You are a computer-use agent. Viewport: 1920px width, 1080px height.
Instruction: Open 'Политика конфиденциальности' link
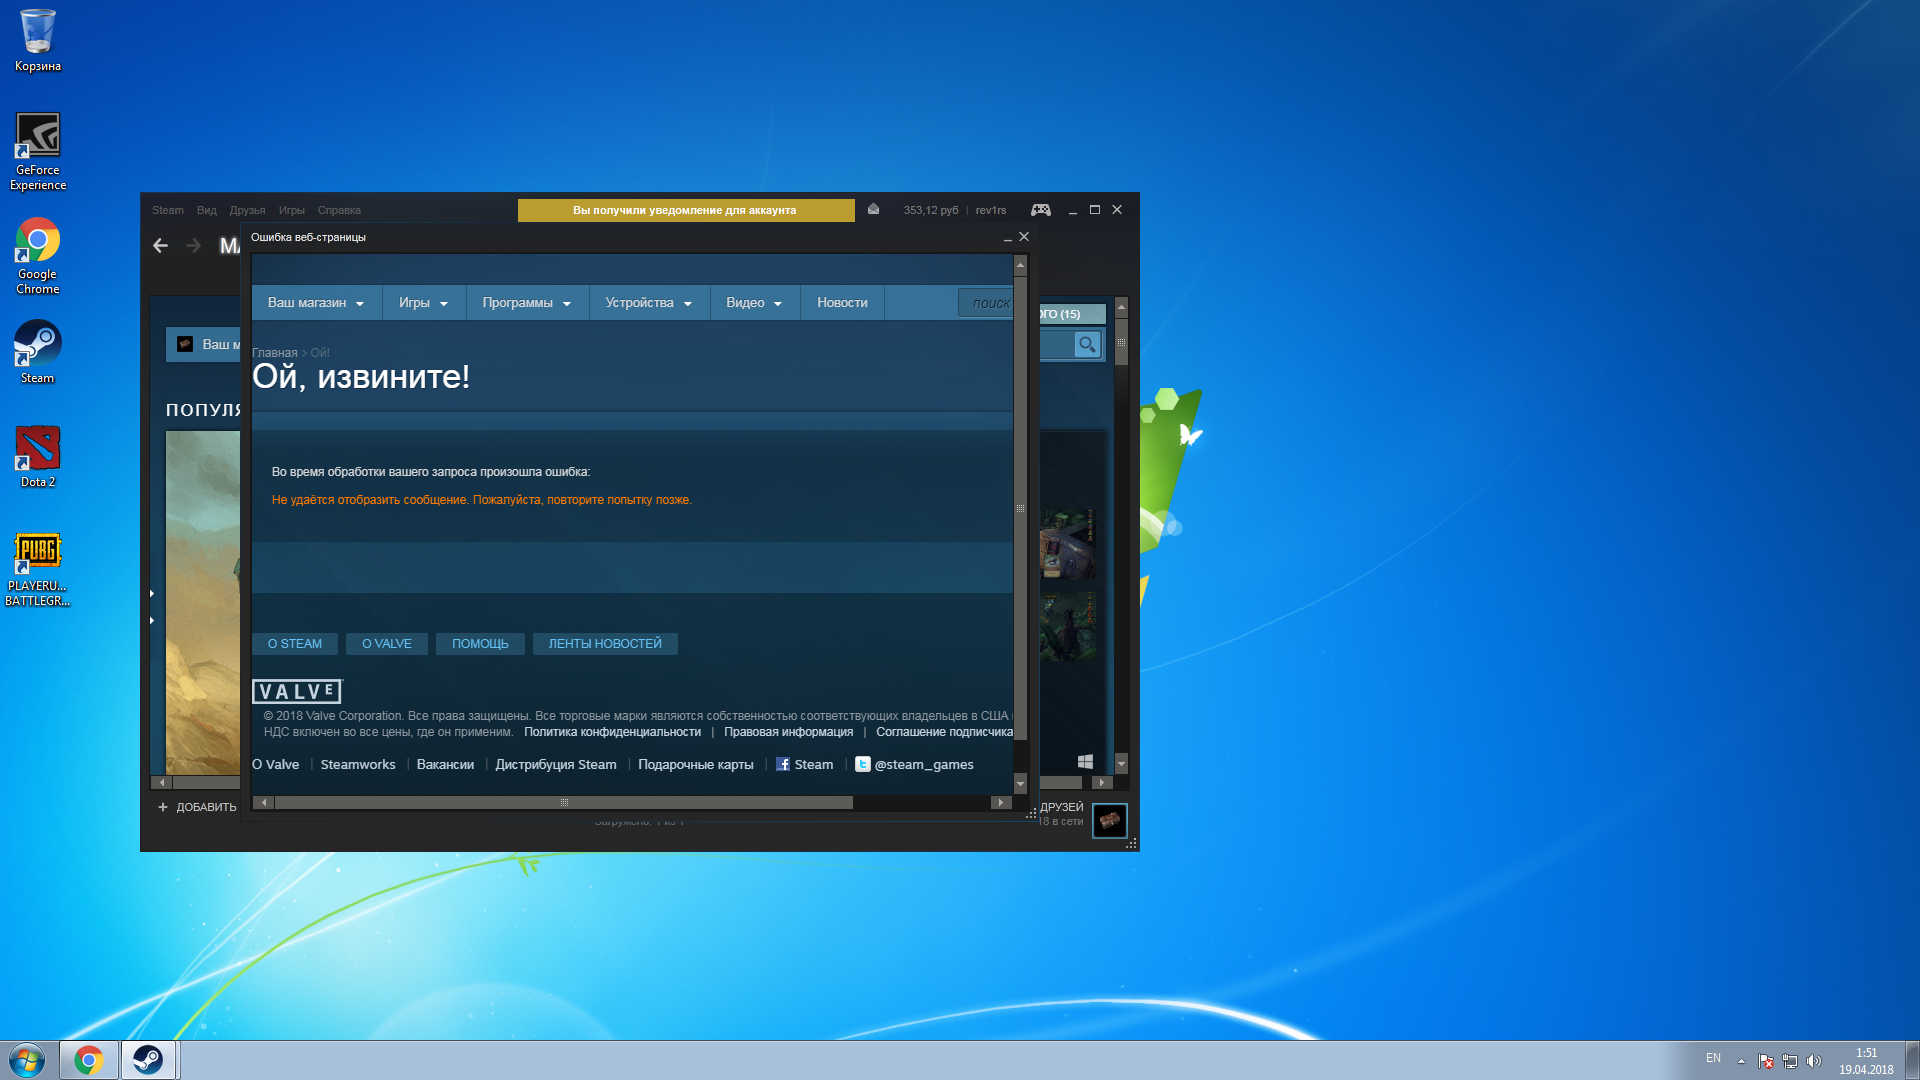(x=612, y=732)
